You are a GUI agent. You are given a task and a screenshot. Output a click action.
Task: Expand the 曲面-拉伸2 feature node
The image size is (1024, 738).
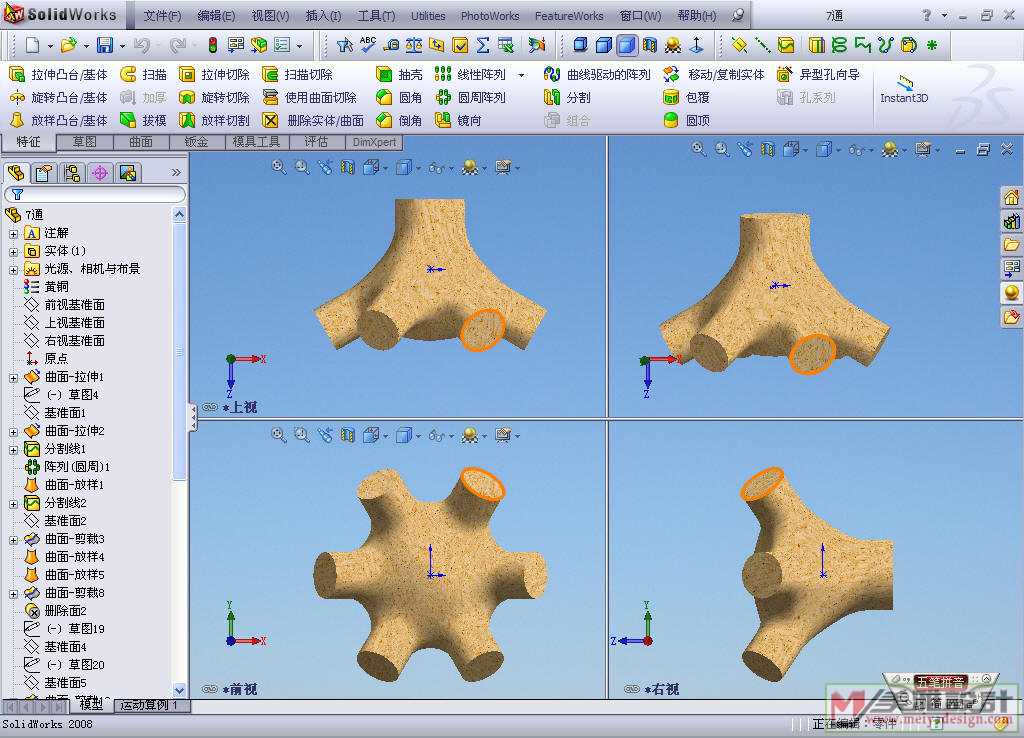[13, 432]
